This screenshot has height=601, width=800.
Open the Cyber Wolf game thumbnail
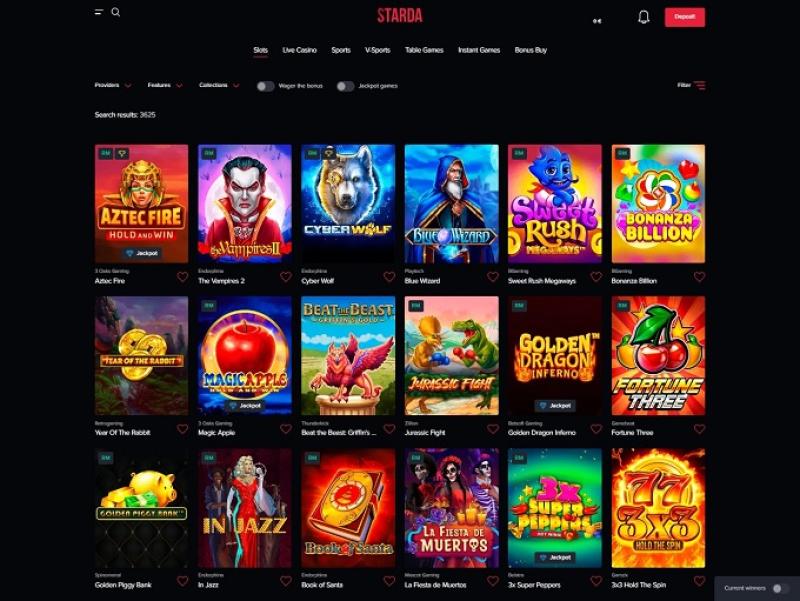[x=348, y=204]
